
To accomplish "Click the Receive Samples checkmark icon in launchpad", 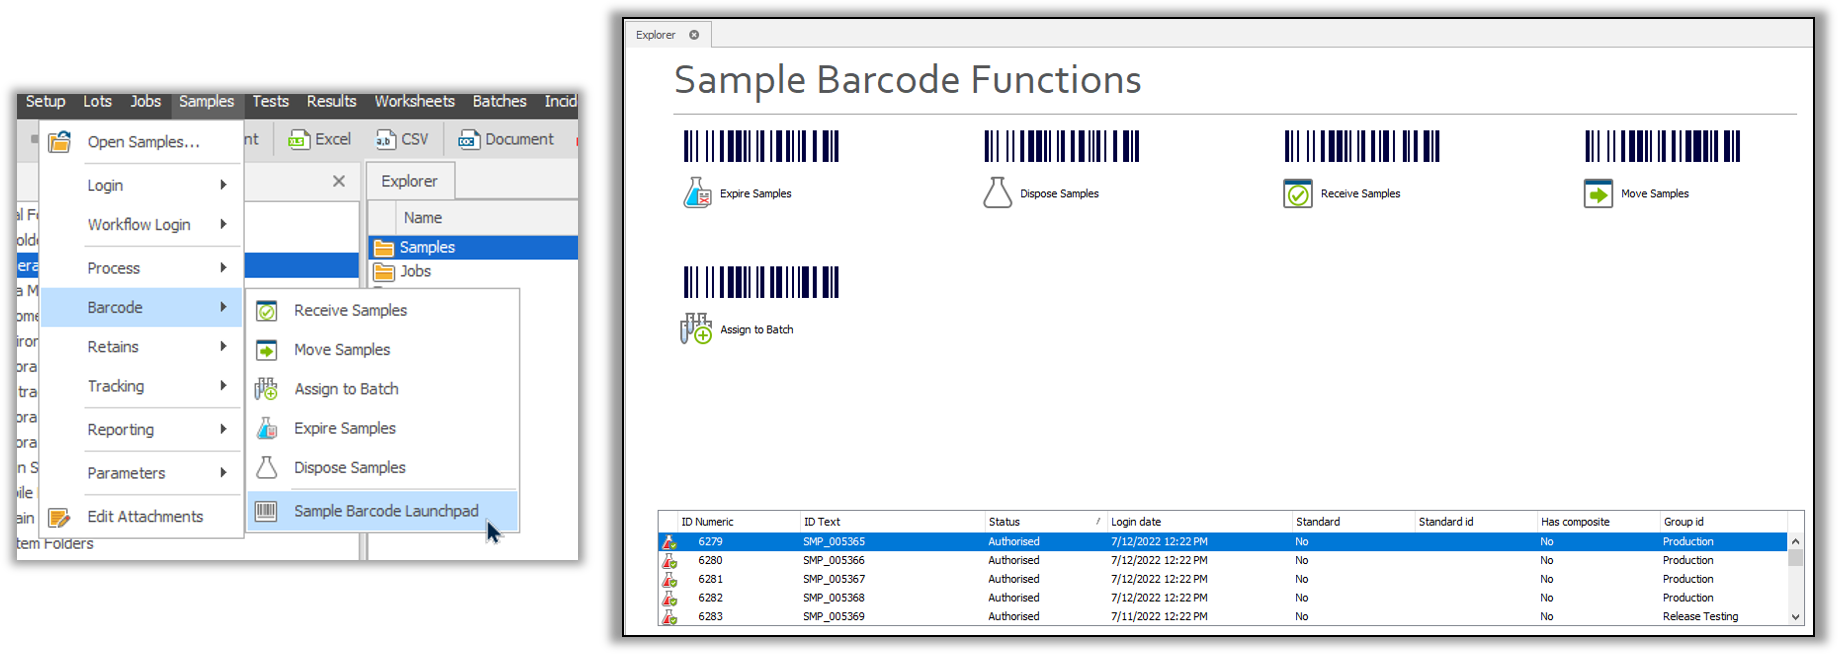I will (1297, 194).
